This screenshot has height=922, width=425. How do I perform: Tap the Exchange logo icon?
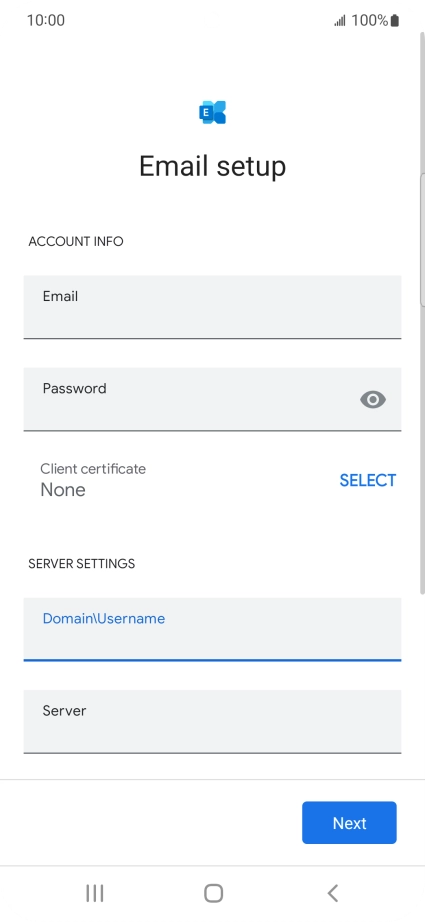click(x=212, y=112)
